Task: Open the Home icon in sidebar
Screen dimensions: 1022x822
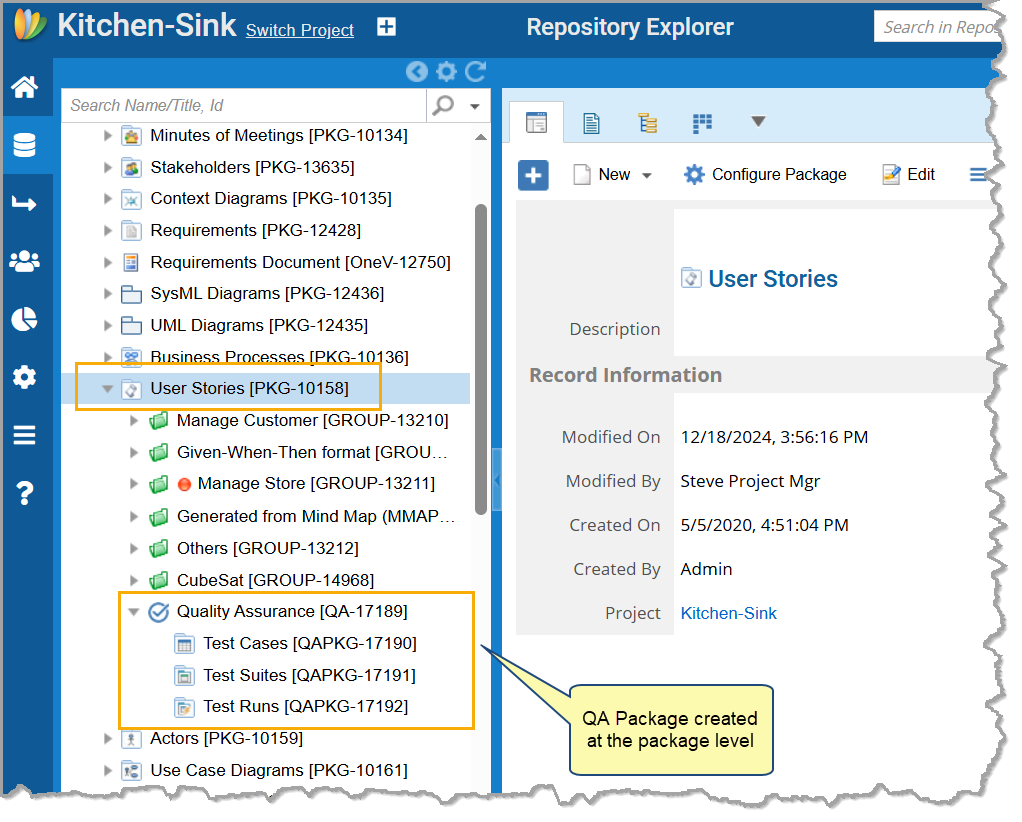Action: click(x=25, y=87)
